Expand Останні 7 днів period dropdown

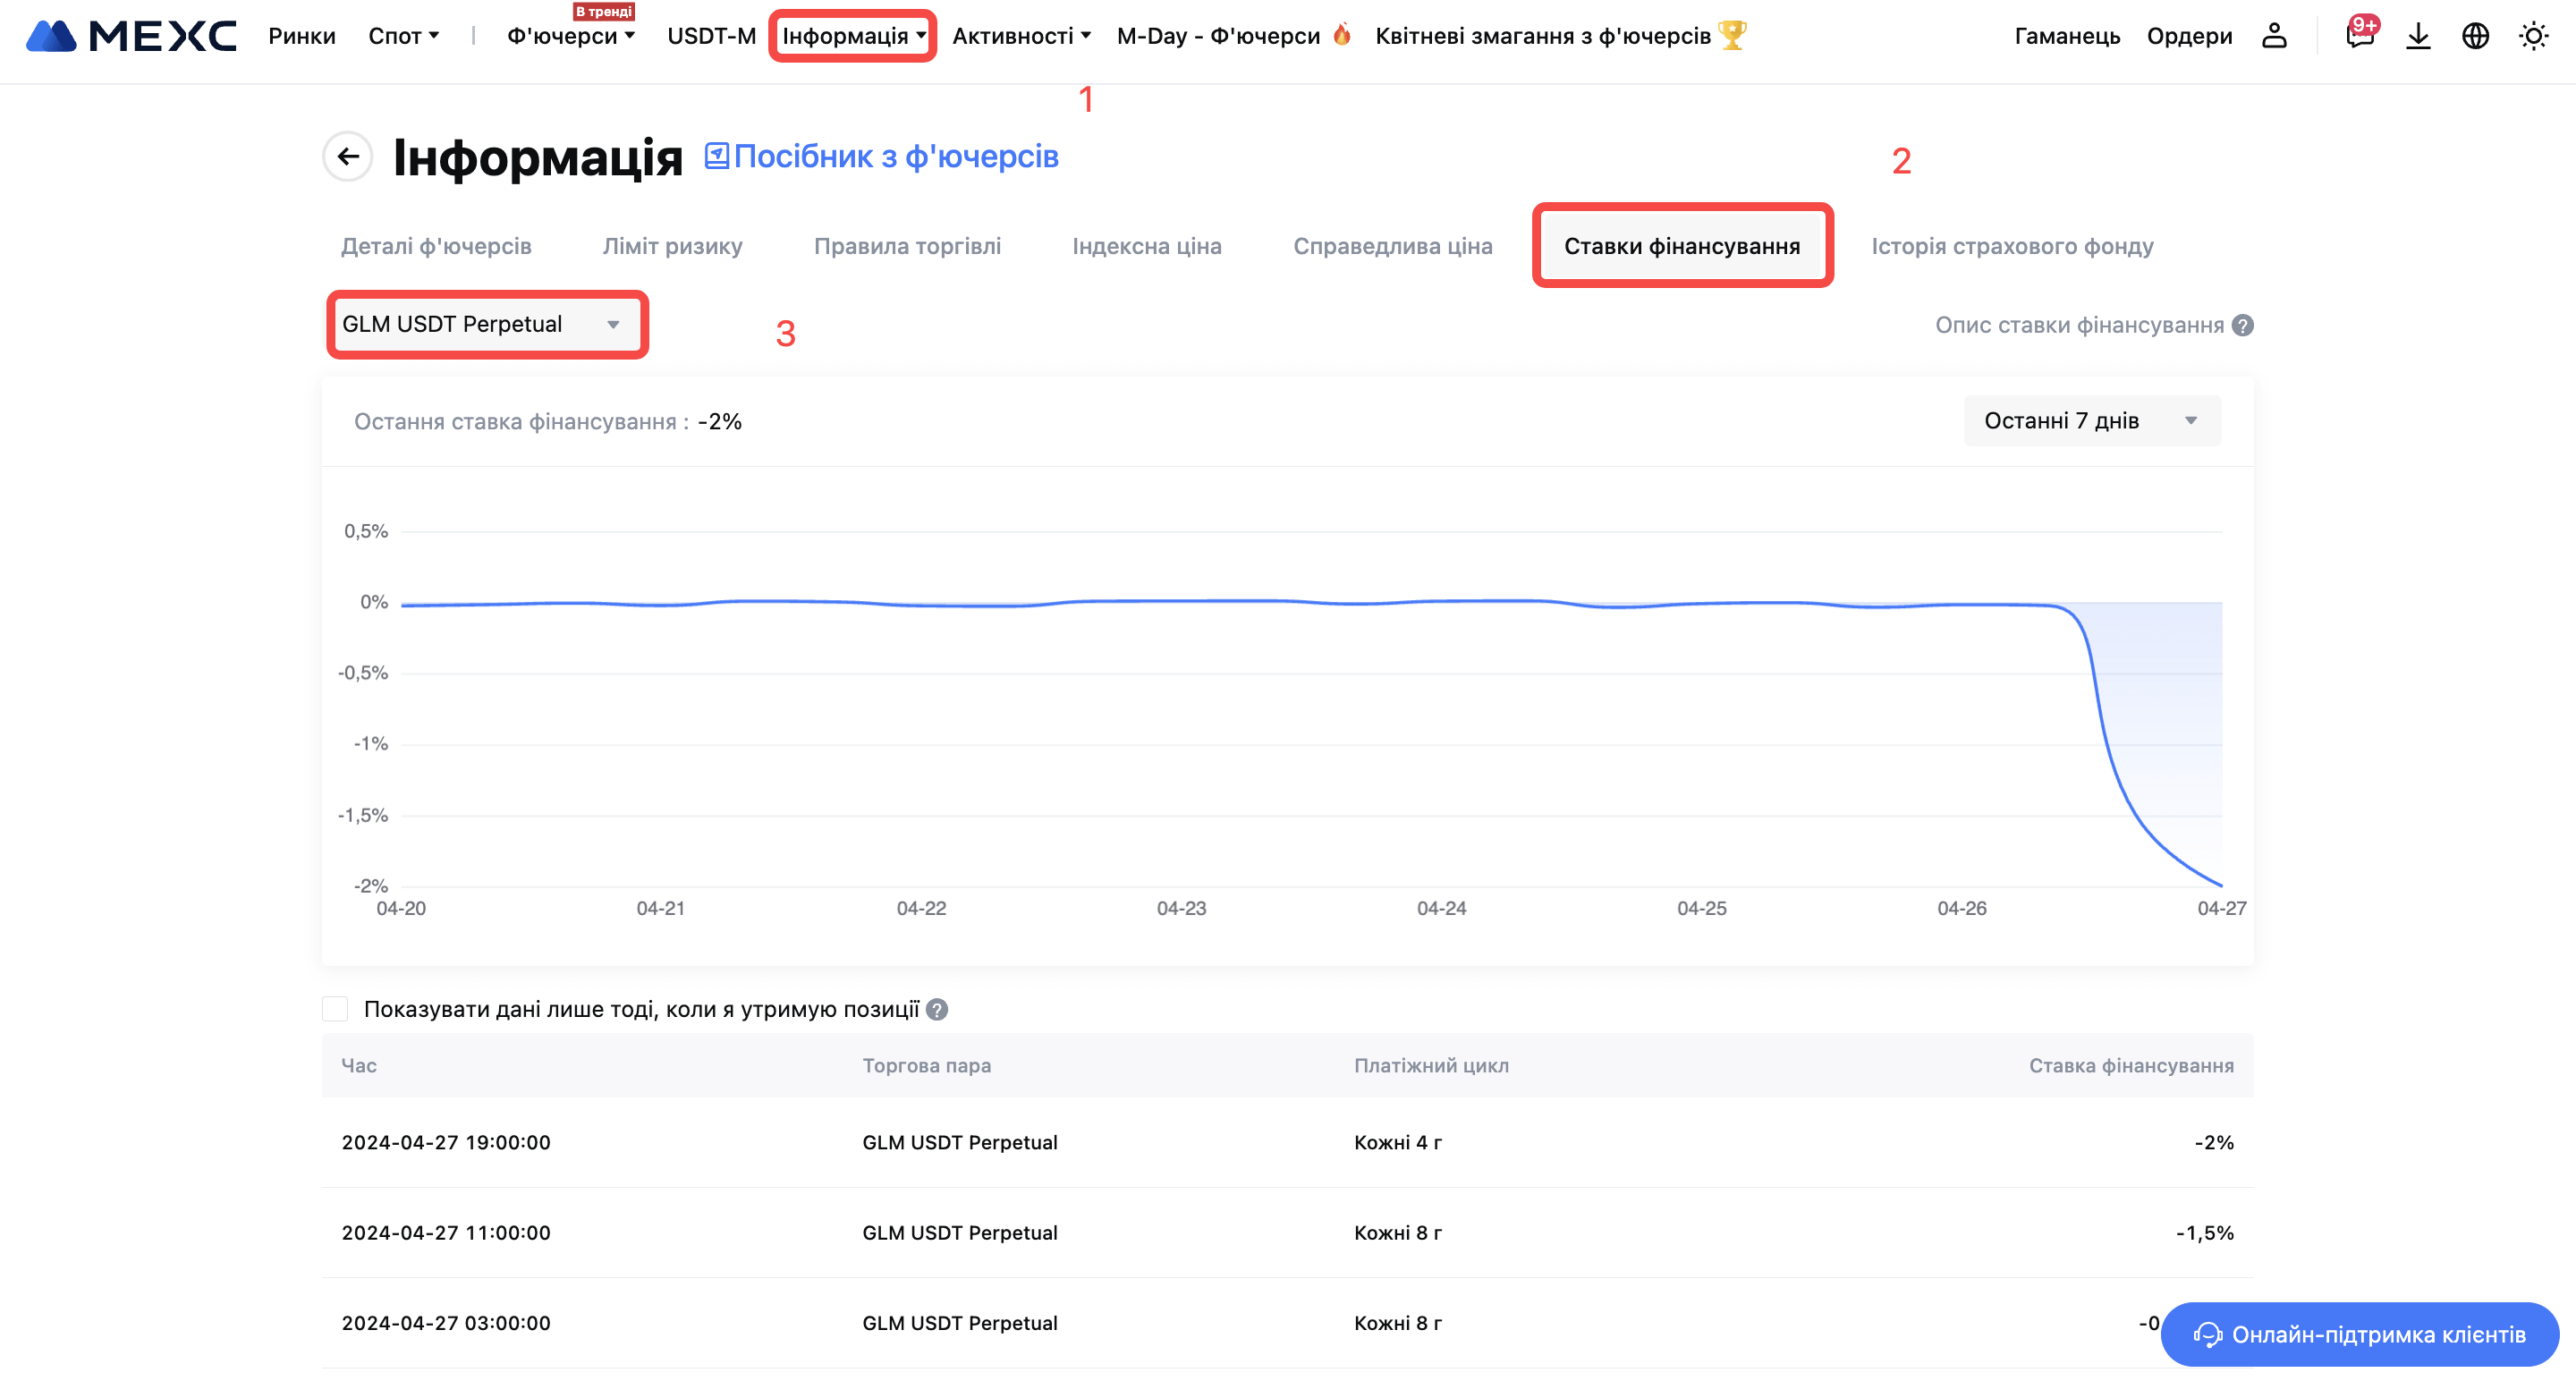[x=2091, y=421]
